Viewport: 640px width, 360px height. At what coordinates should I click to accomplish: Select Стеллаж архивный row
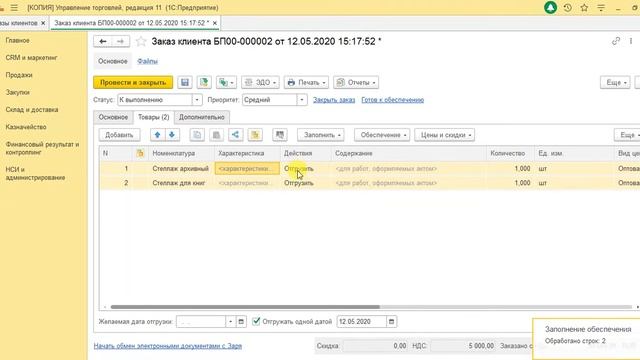coord(180,169)
